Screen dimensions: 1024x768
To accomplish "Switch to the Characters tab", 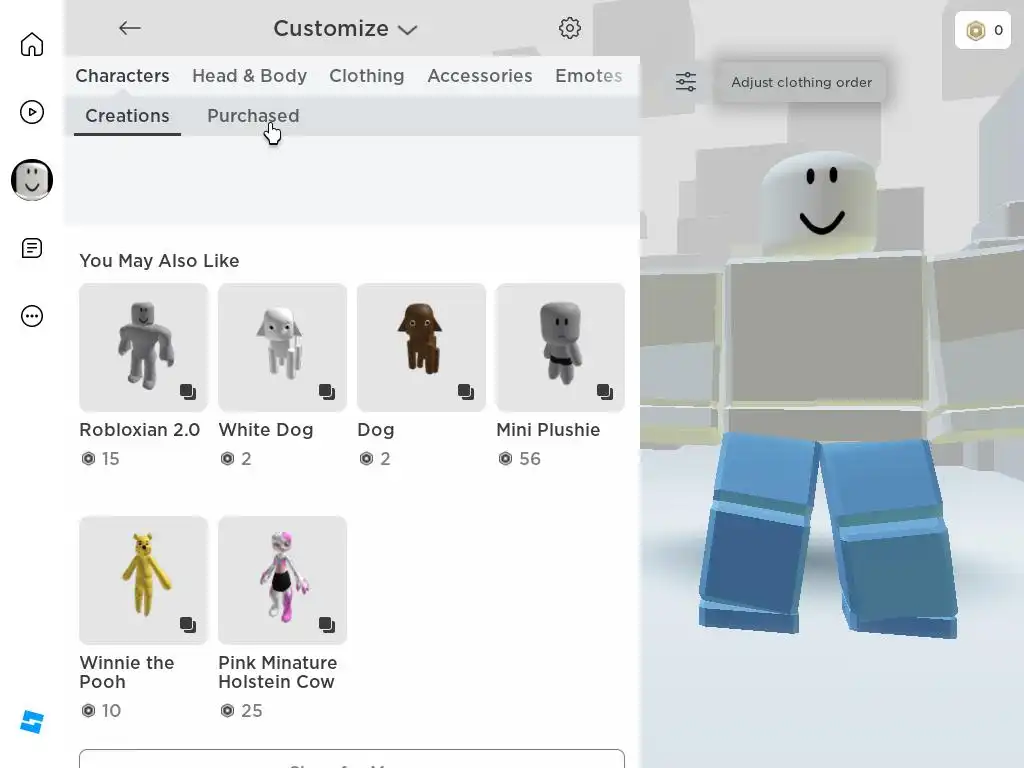I will 122,76.
